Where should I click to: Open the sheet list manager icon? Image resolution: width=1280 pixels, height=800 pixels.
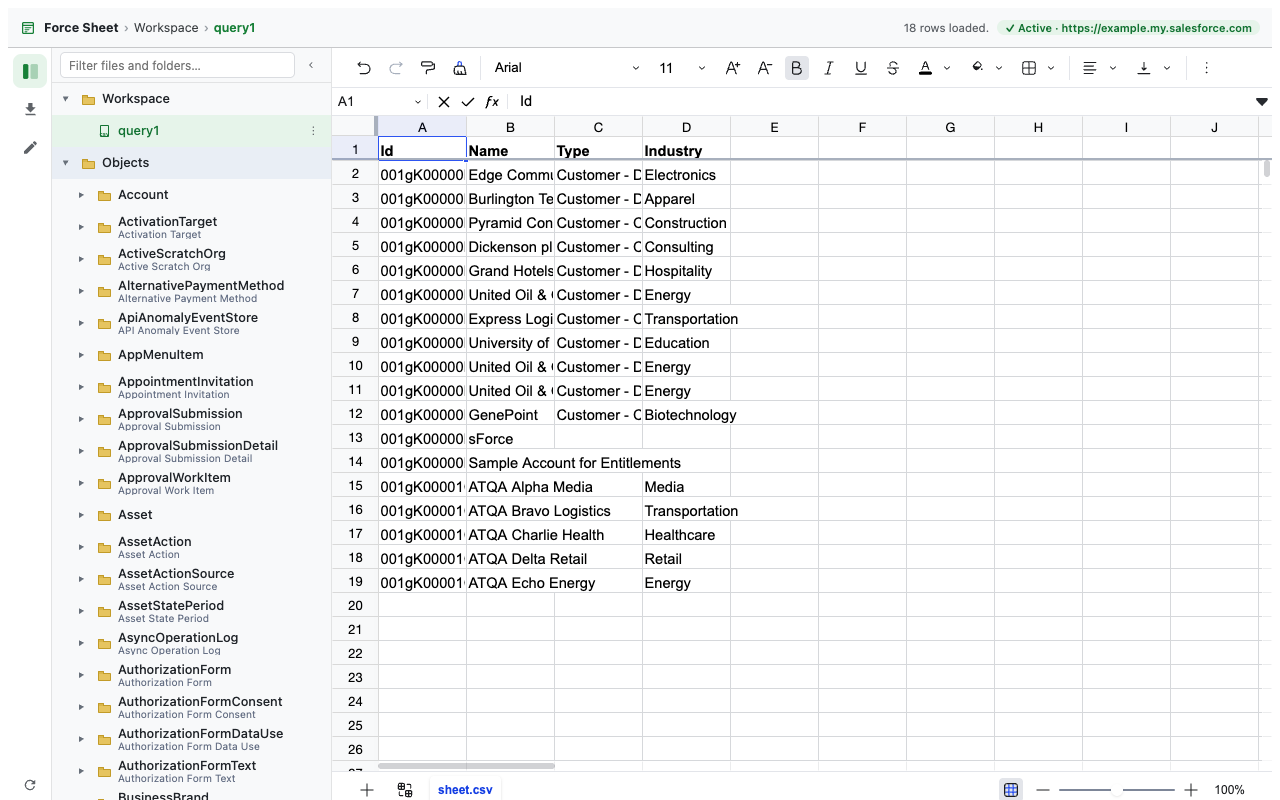point(405,790)
